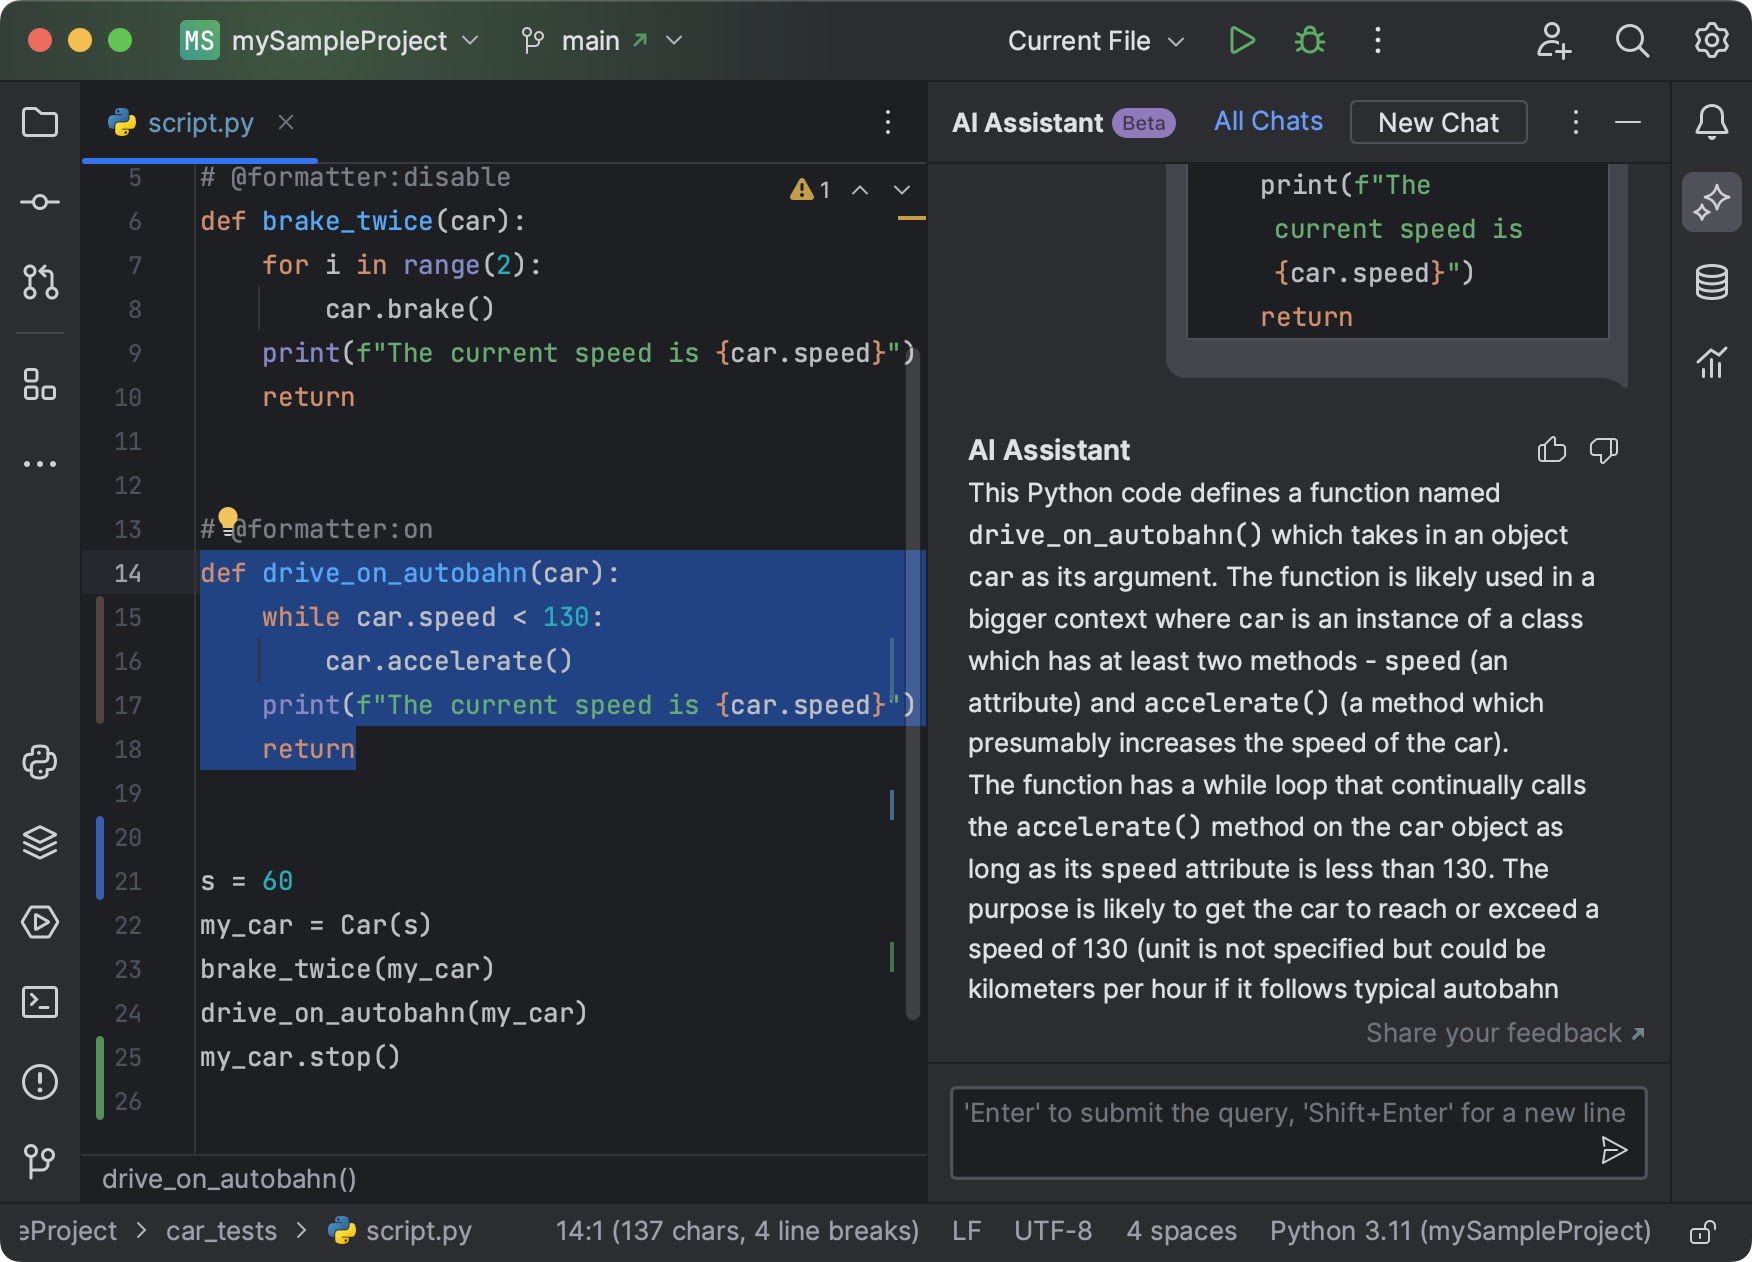Screen dimensions: 1752x1262
Task: Open the Project tool window folder icon
Action: (x=40, y=122)
